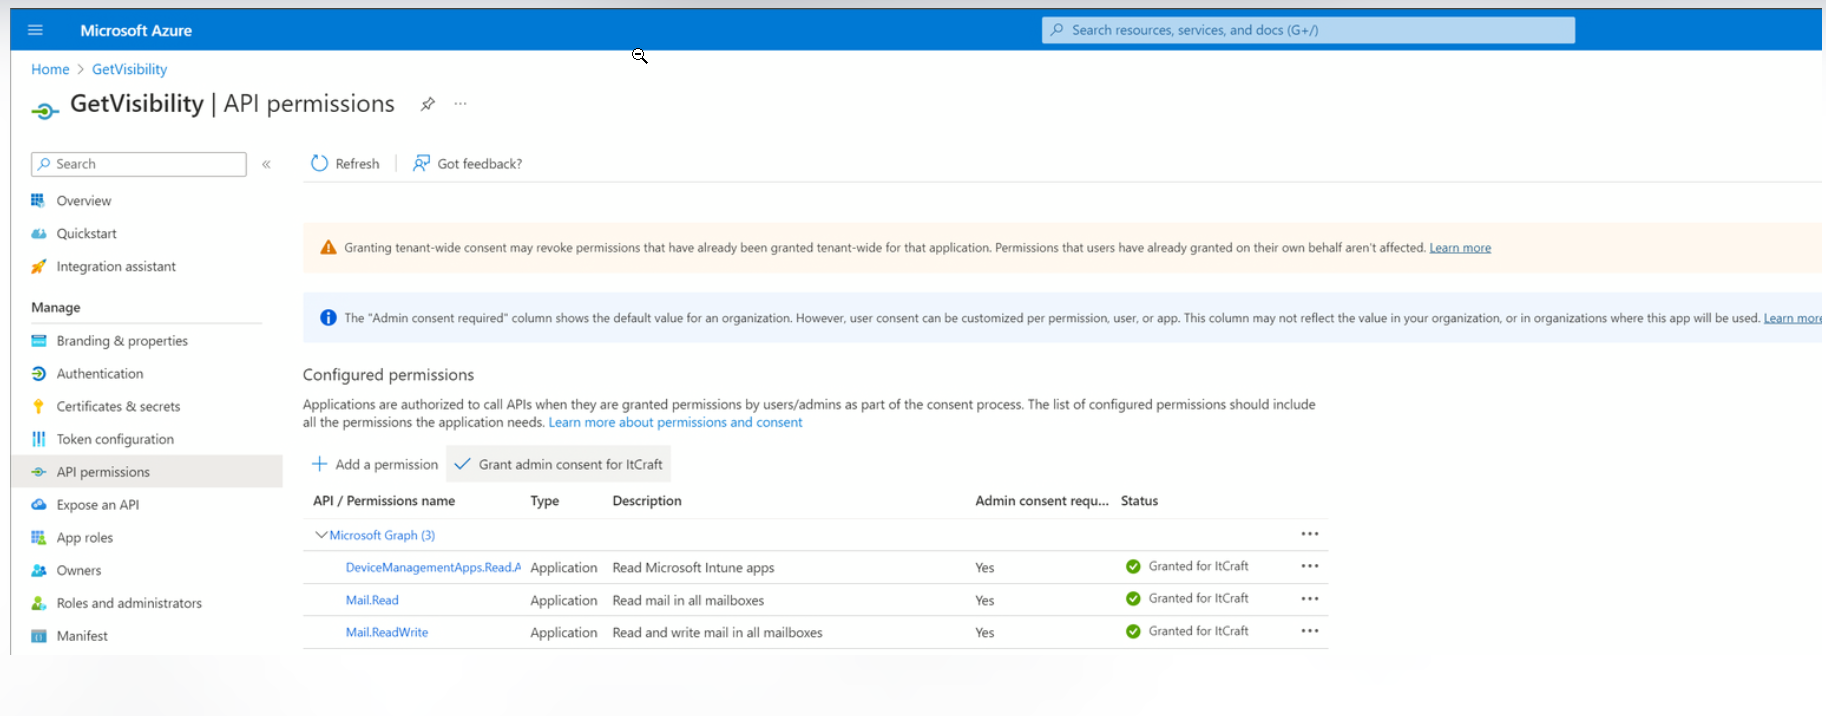Open more options ellipsis beside page title
This screenshot has width=1826, height=716.
pyautogui.click(x=460, y=104)
